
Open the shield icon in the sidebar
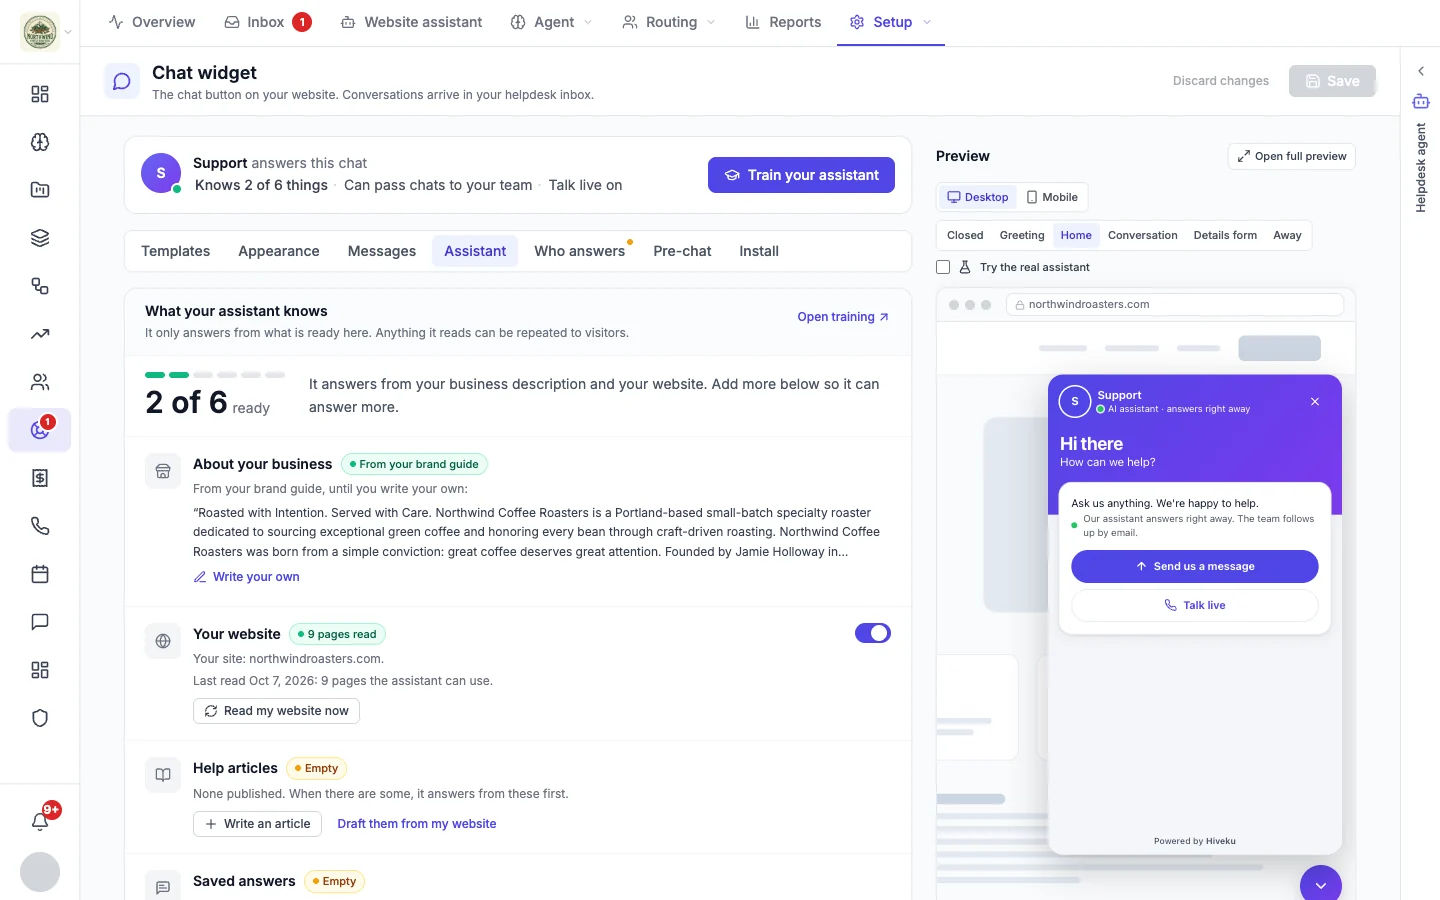click(x=40, y=718)
